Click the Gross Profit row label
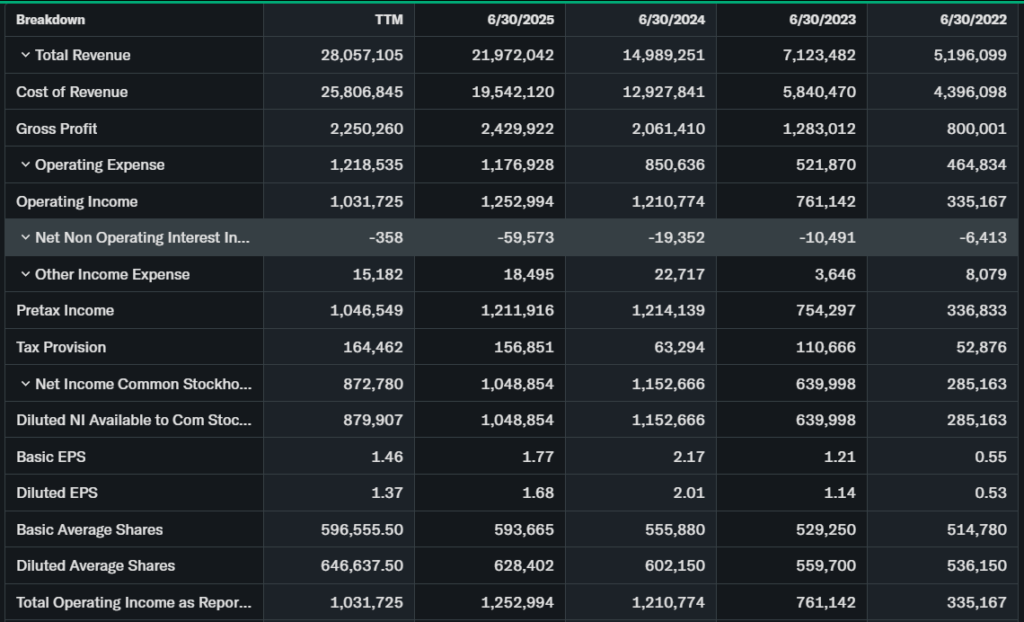Image resolution: width=1024 pixels, height=622 pixels. tap(57, 129)
